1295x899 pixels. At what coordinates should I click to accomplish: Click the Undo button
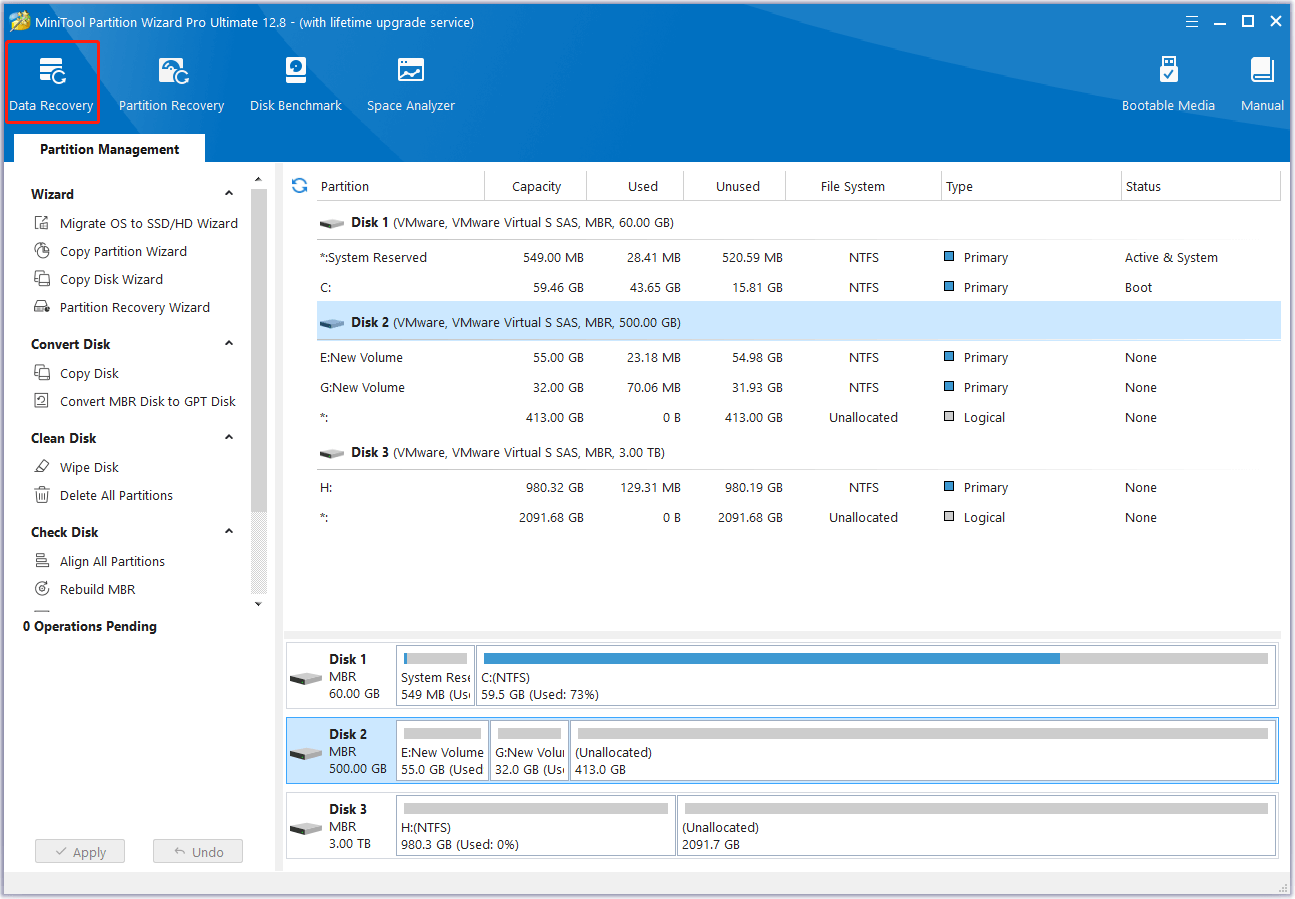click(x=198, y=852)
